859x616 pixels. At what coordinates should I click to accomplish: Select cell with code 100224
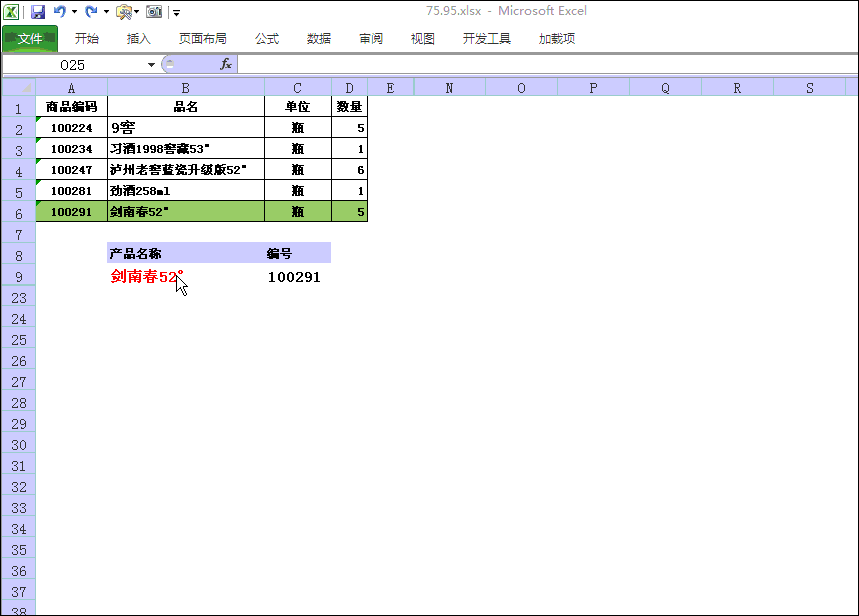pyautogui.click(x=71, y=128)
